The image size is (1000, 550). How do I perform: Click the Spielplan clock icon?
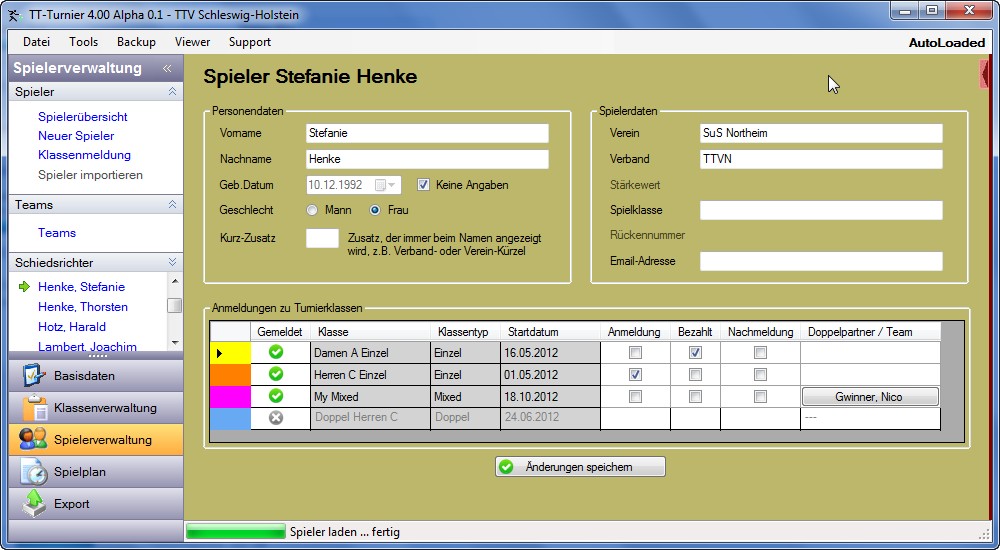(34, 471)
